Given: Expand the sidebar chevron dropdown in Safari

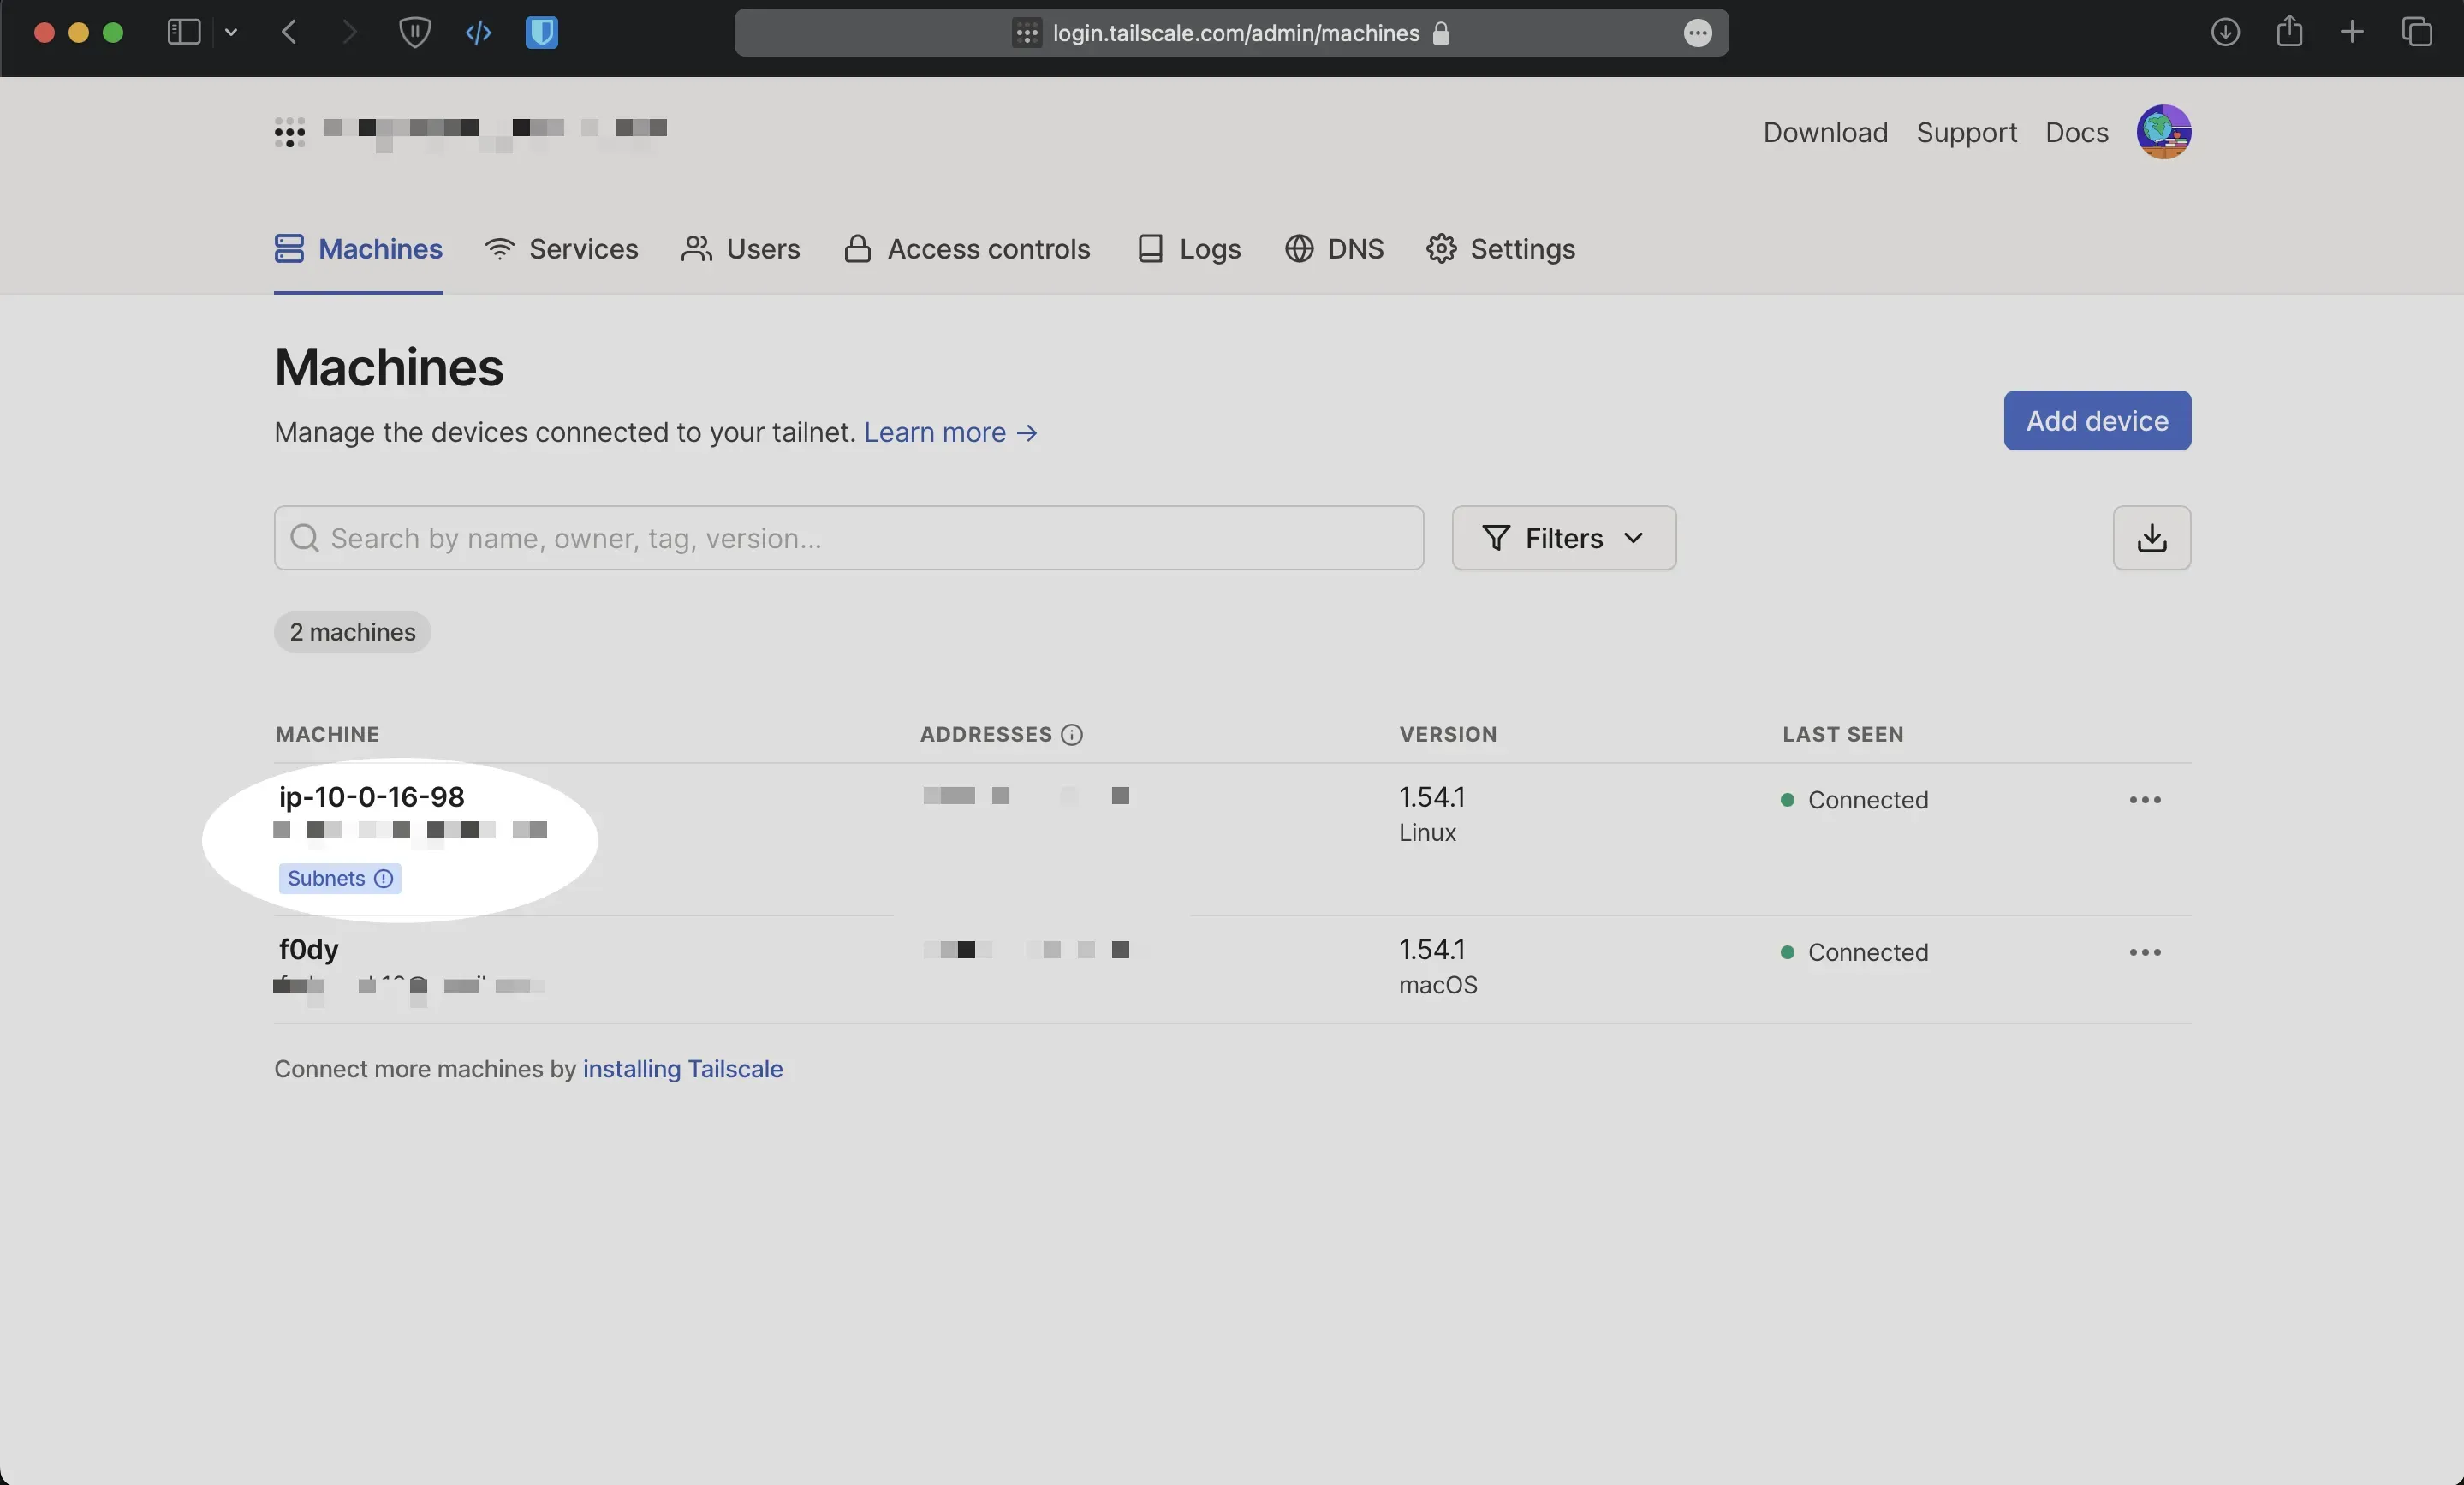Looking at the screenshot, I should point(231,33).
